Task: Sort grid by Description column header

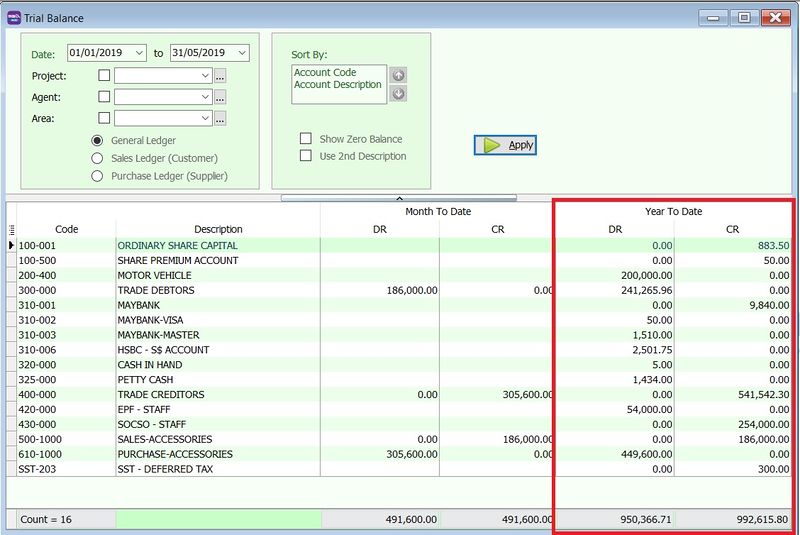Action: tap(218, 229)
